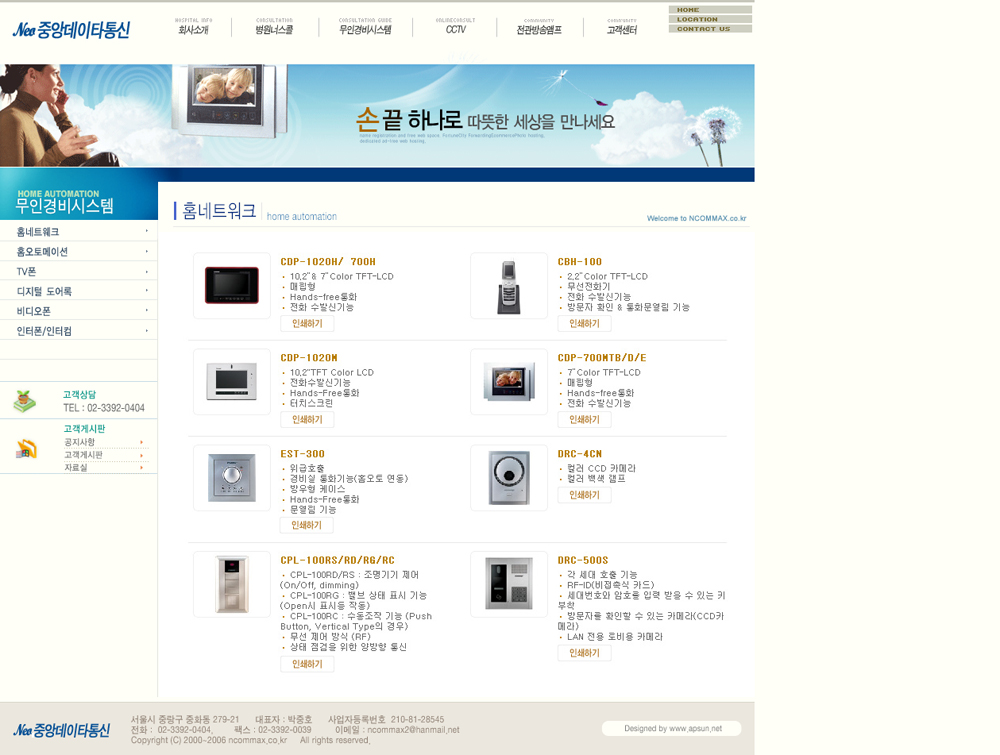Expand the 홈네트웍 sidebar menu arrow

point(147,231)
